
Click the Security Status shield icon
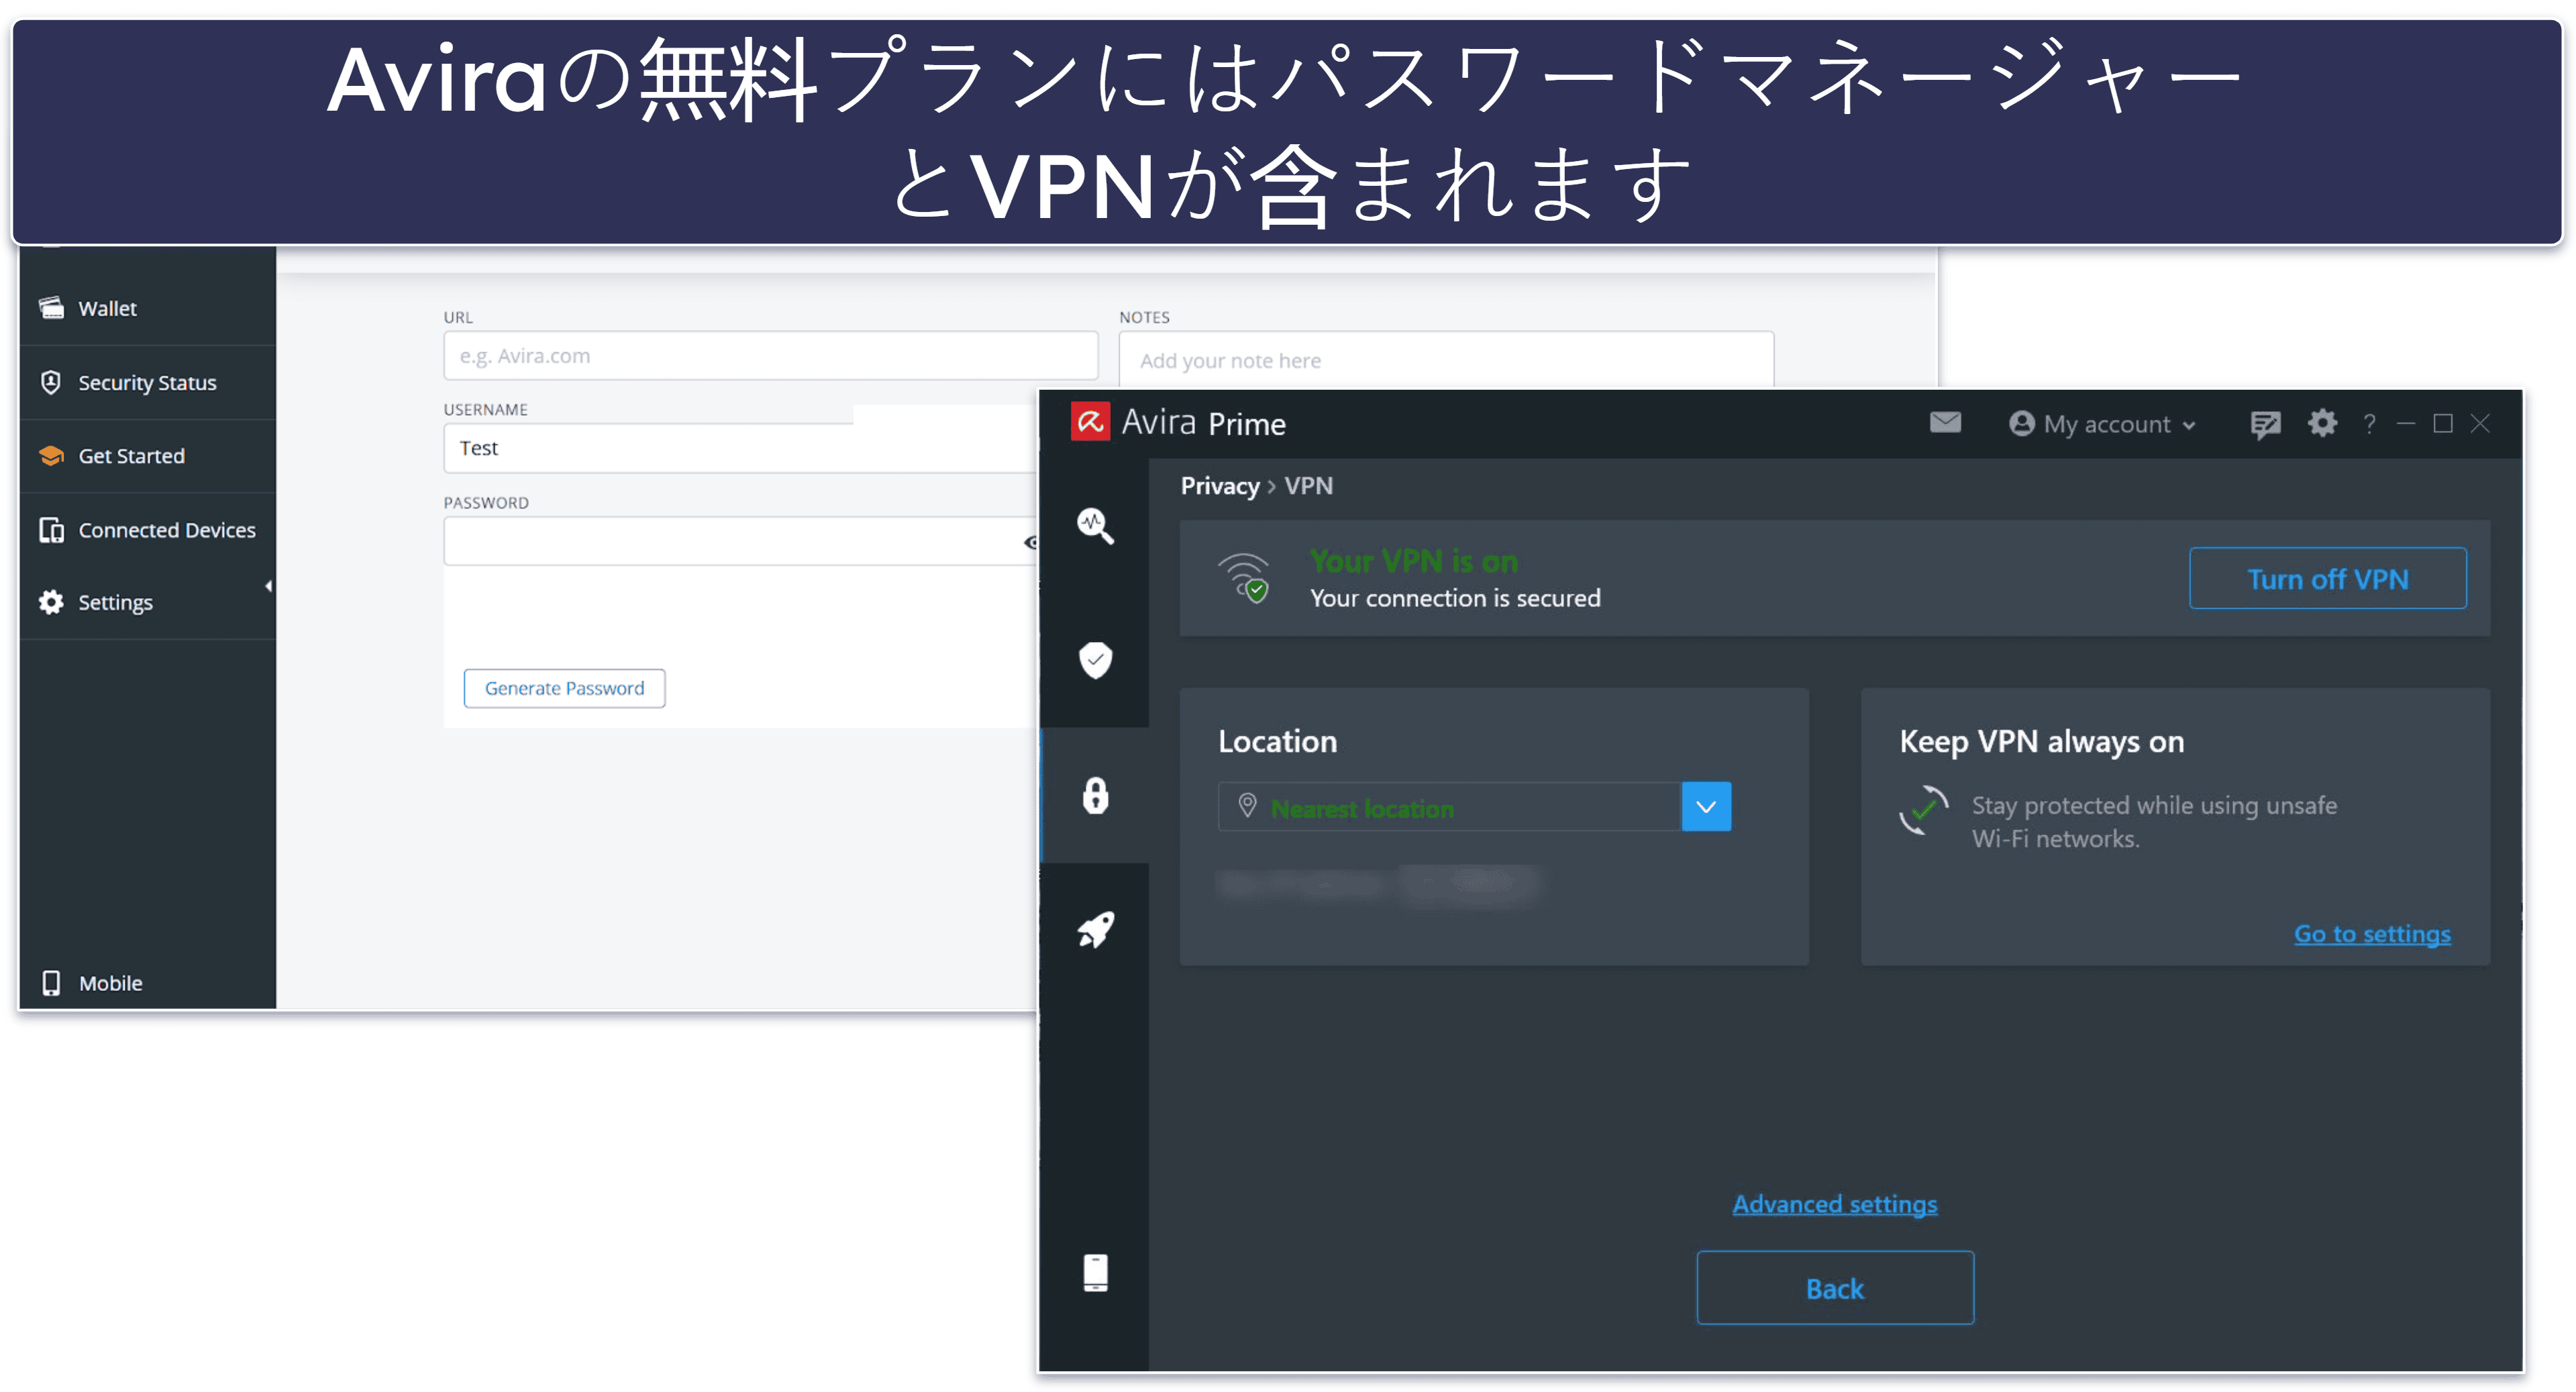(51, 382)
